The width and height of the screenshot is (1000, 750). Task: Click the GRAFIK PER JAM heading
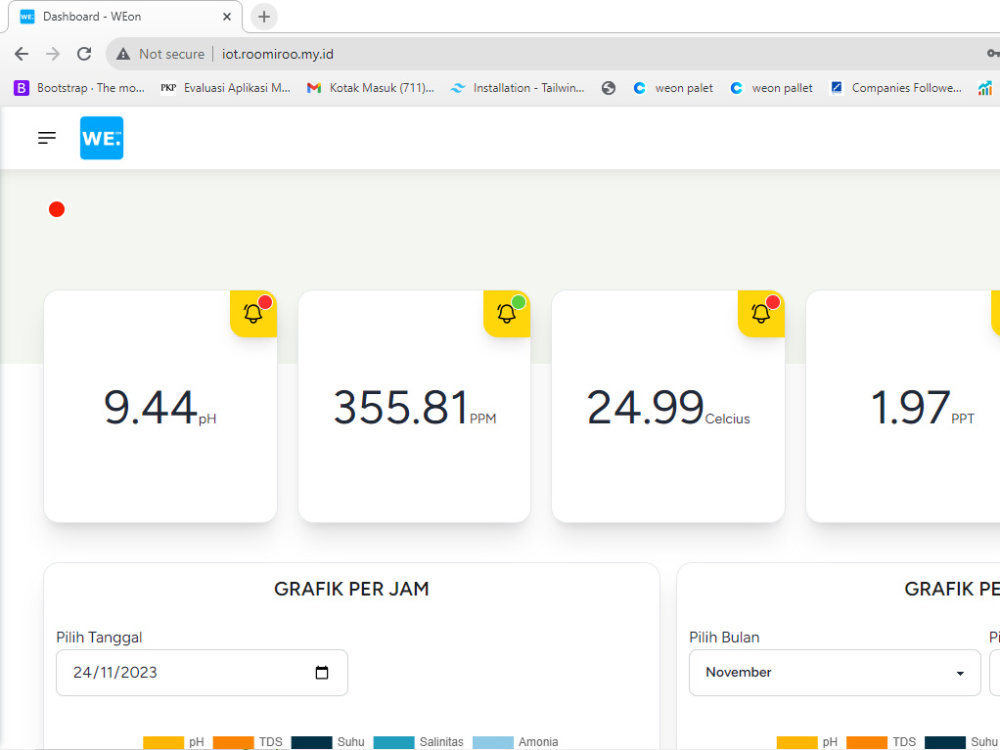(351, 589)
